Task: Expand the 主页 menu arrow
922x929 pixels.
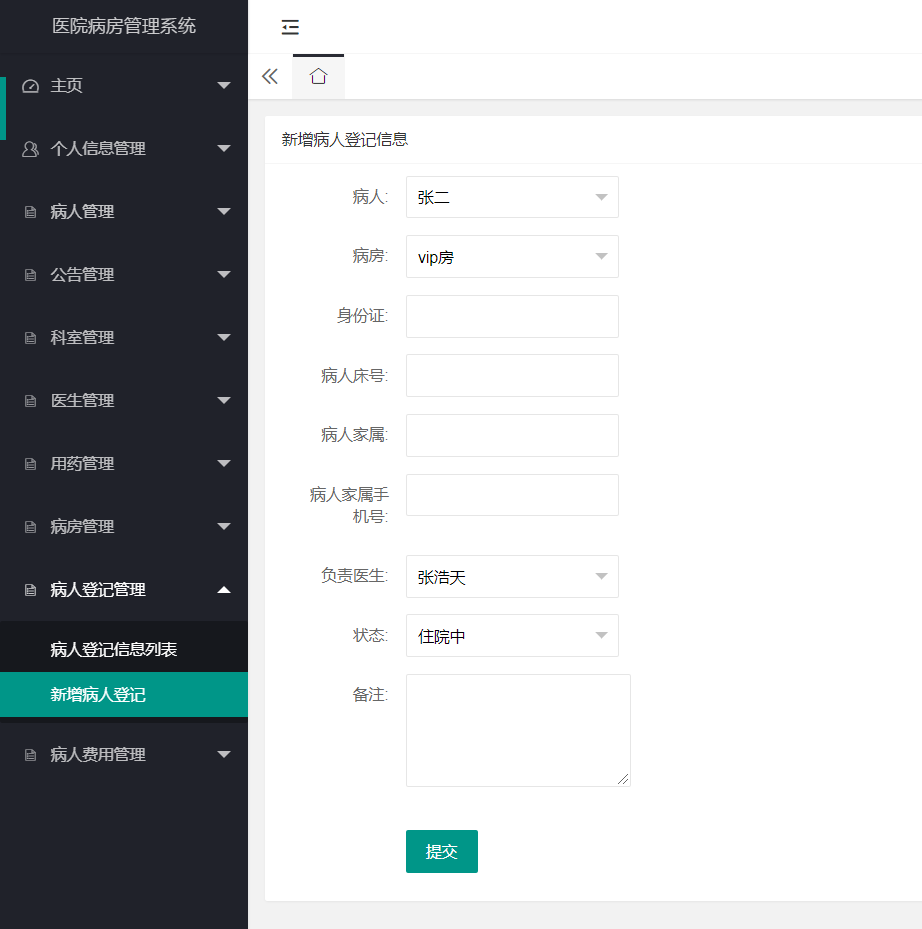Action: [224, 85]
